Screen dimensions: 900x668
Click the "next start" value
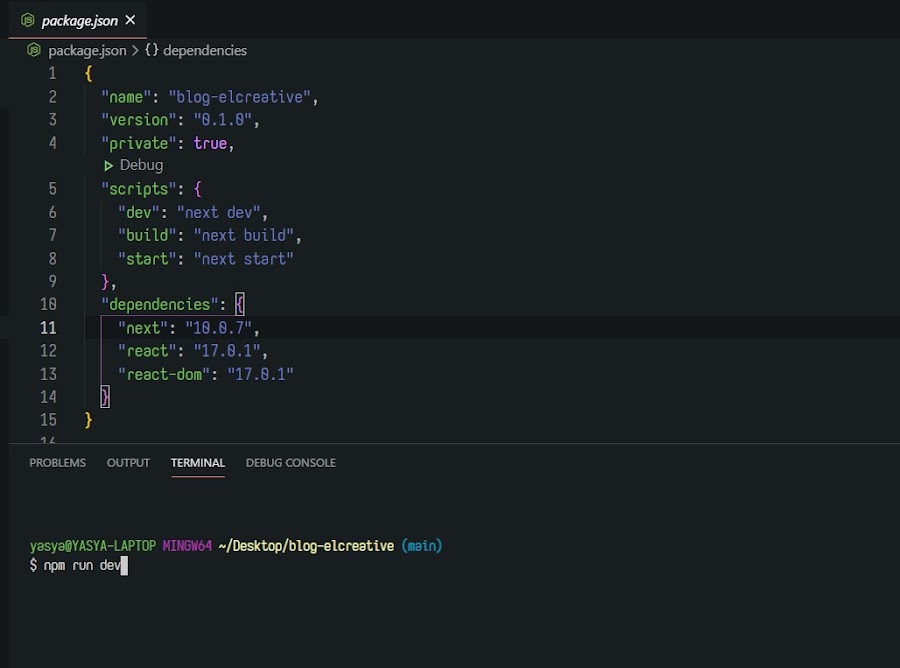pos(243,259)
